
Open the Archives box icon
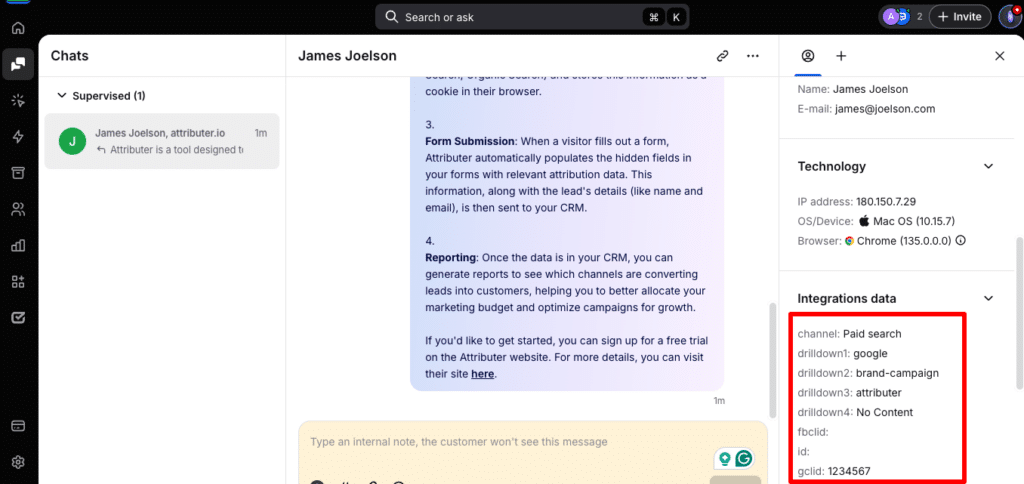point(18,172)
